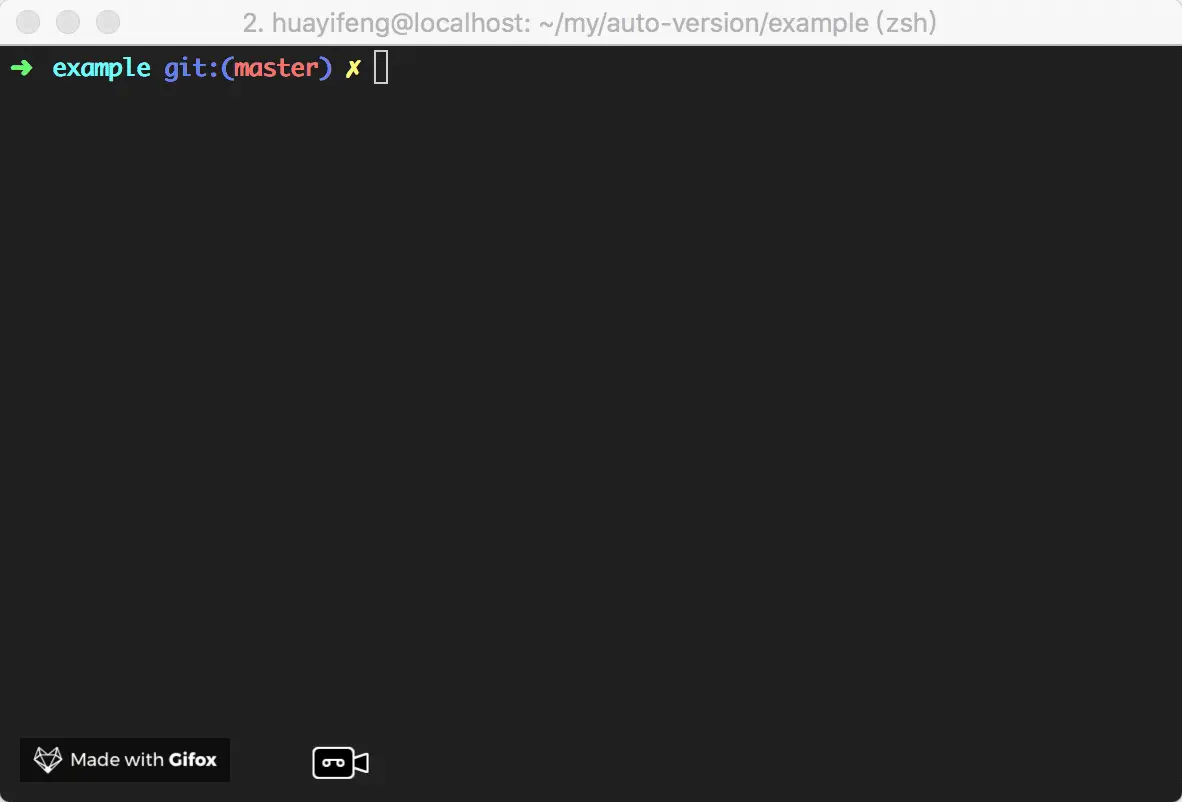Toggle the Gifox watermark badge
The image size is (1182, 802).
click(124, 760)
